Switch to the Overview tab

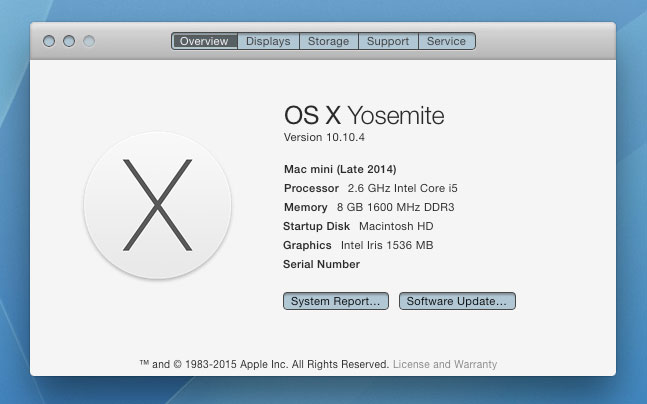point(204,41)
